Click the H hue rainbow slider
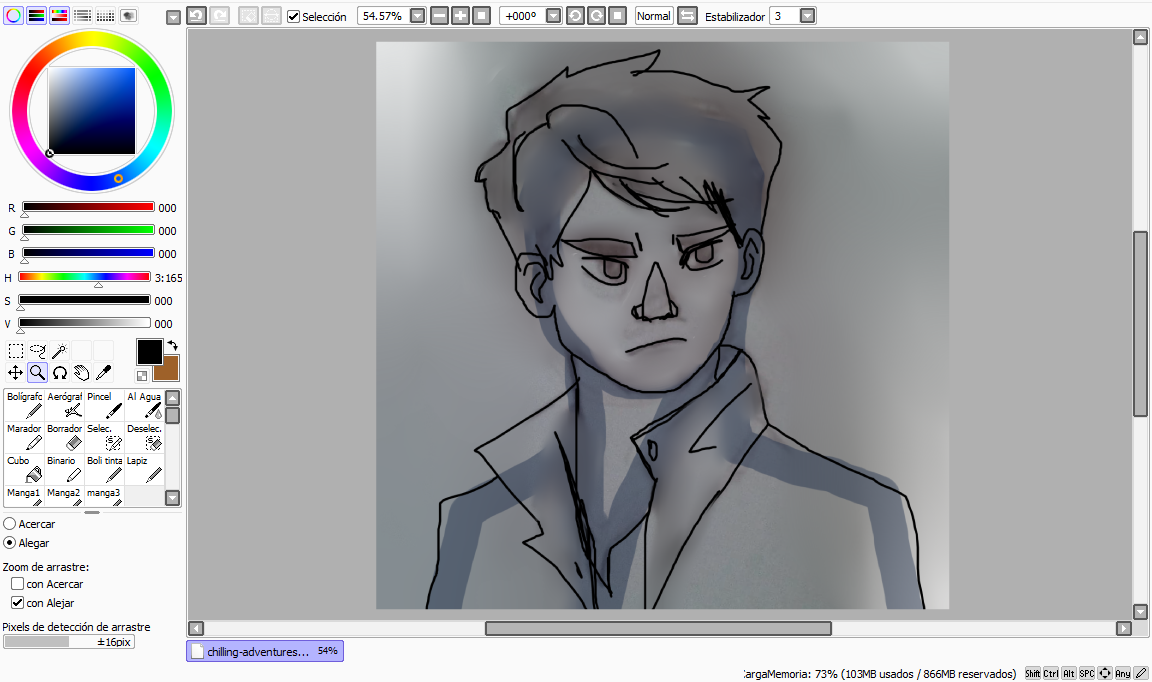Screen dimensions: 1152x682 (84, 277)
